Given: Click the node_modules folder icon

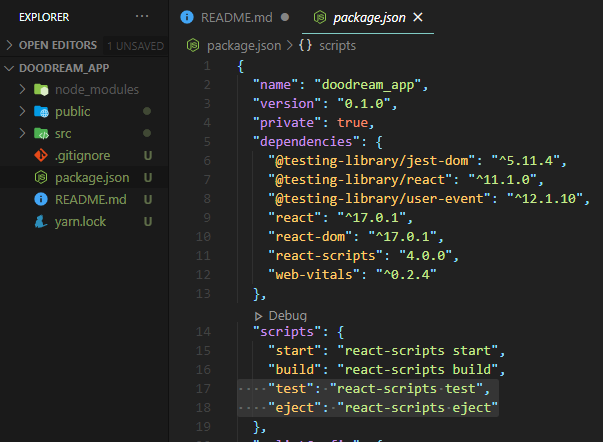Looking at the screenshot, I should [x=41, y=90].
